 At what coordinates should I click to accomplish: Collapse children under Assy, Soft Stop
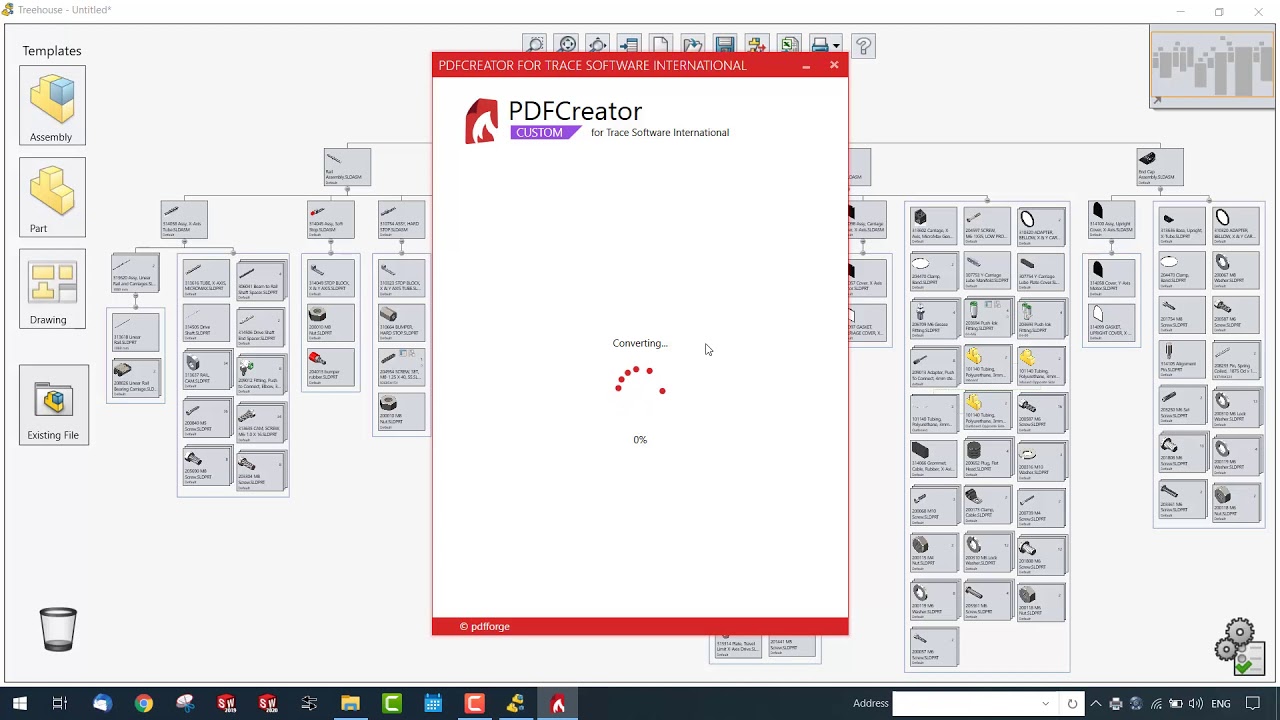[331, 241]
